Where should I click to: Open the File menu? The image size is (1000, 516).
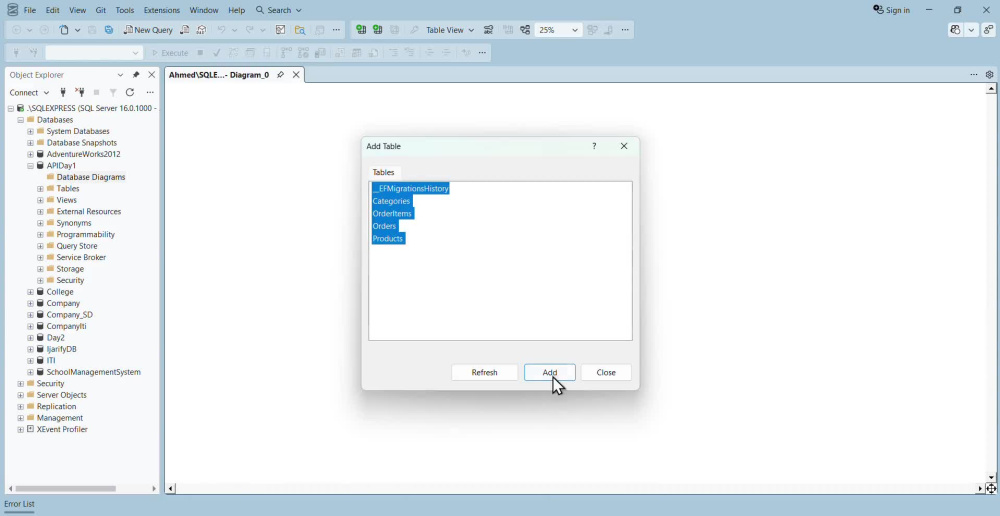tap(30, 10)
